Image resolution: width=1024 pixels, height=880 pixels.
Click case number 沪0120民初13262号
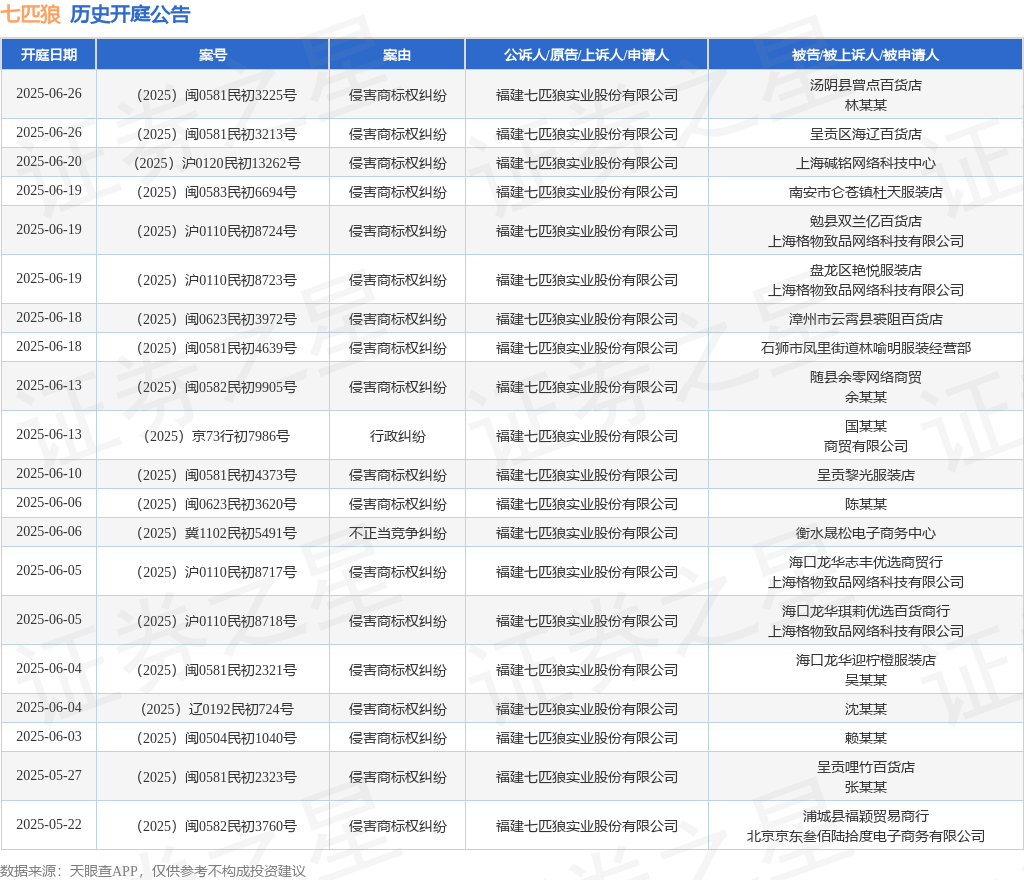(217, 163)
